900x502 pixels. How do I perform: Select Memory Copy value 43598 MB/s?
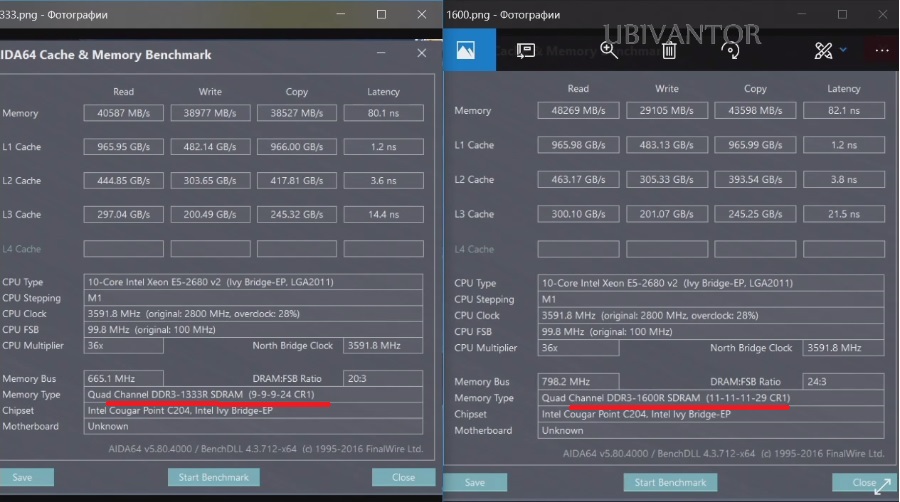coord(755,110)
